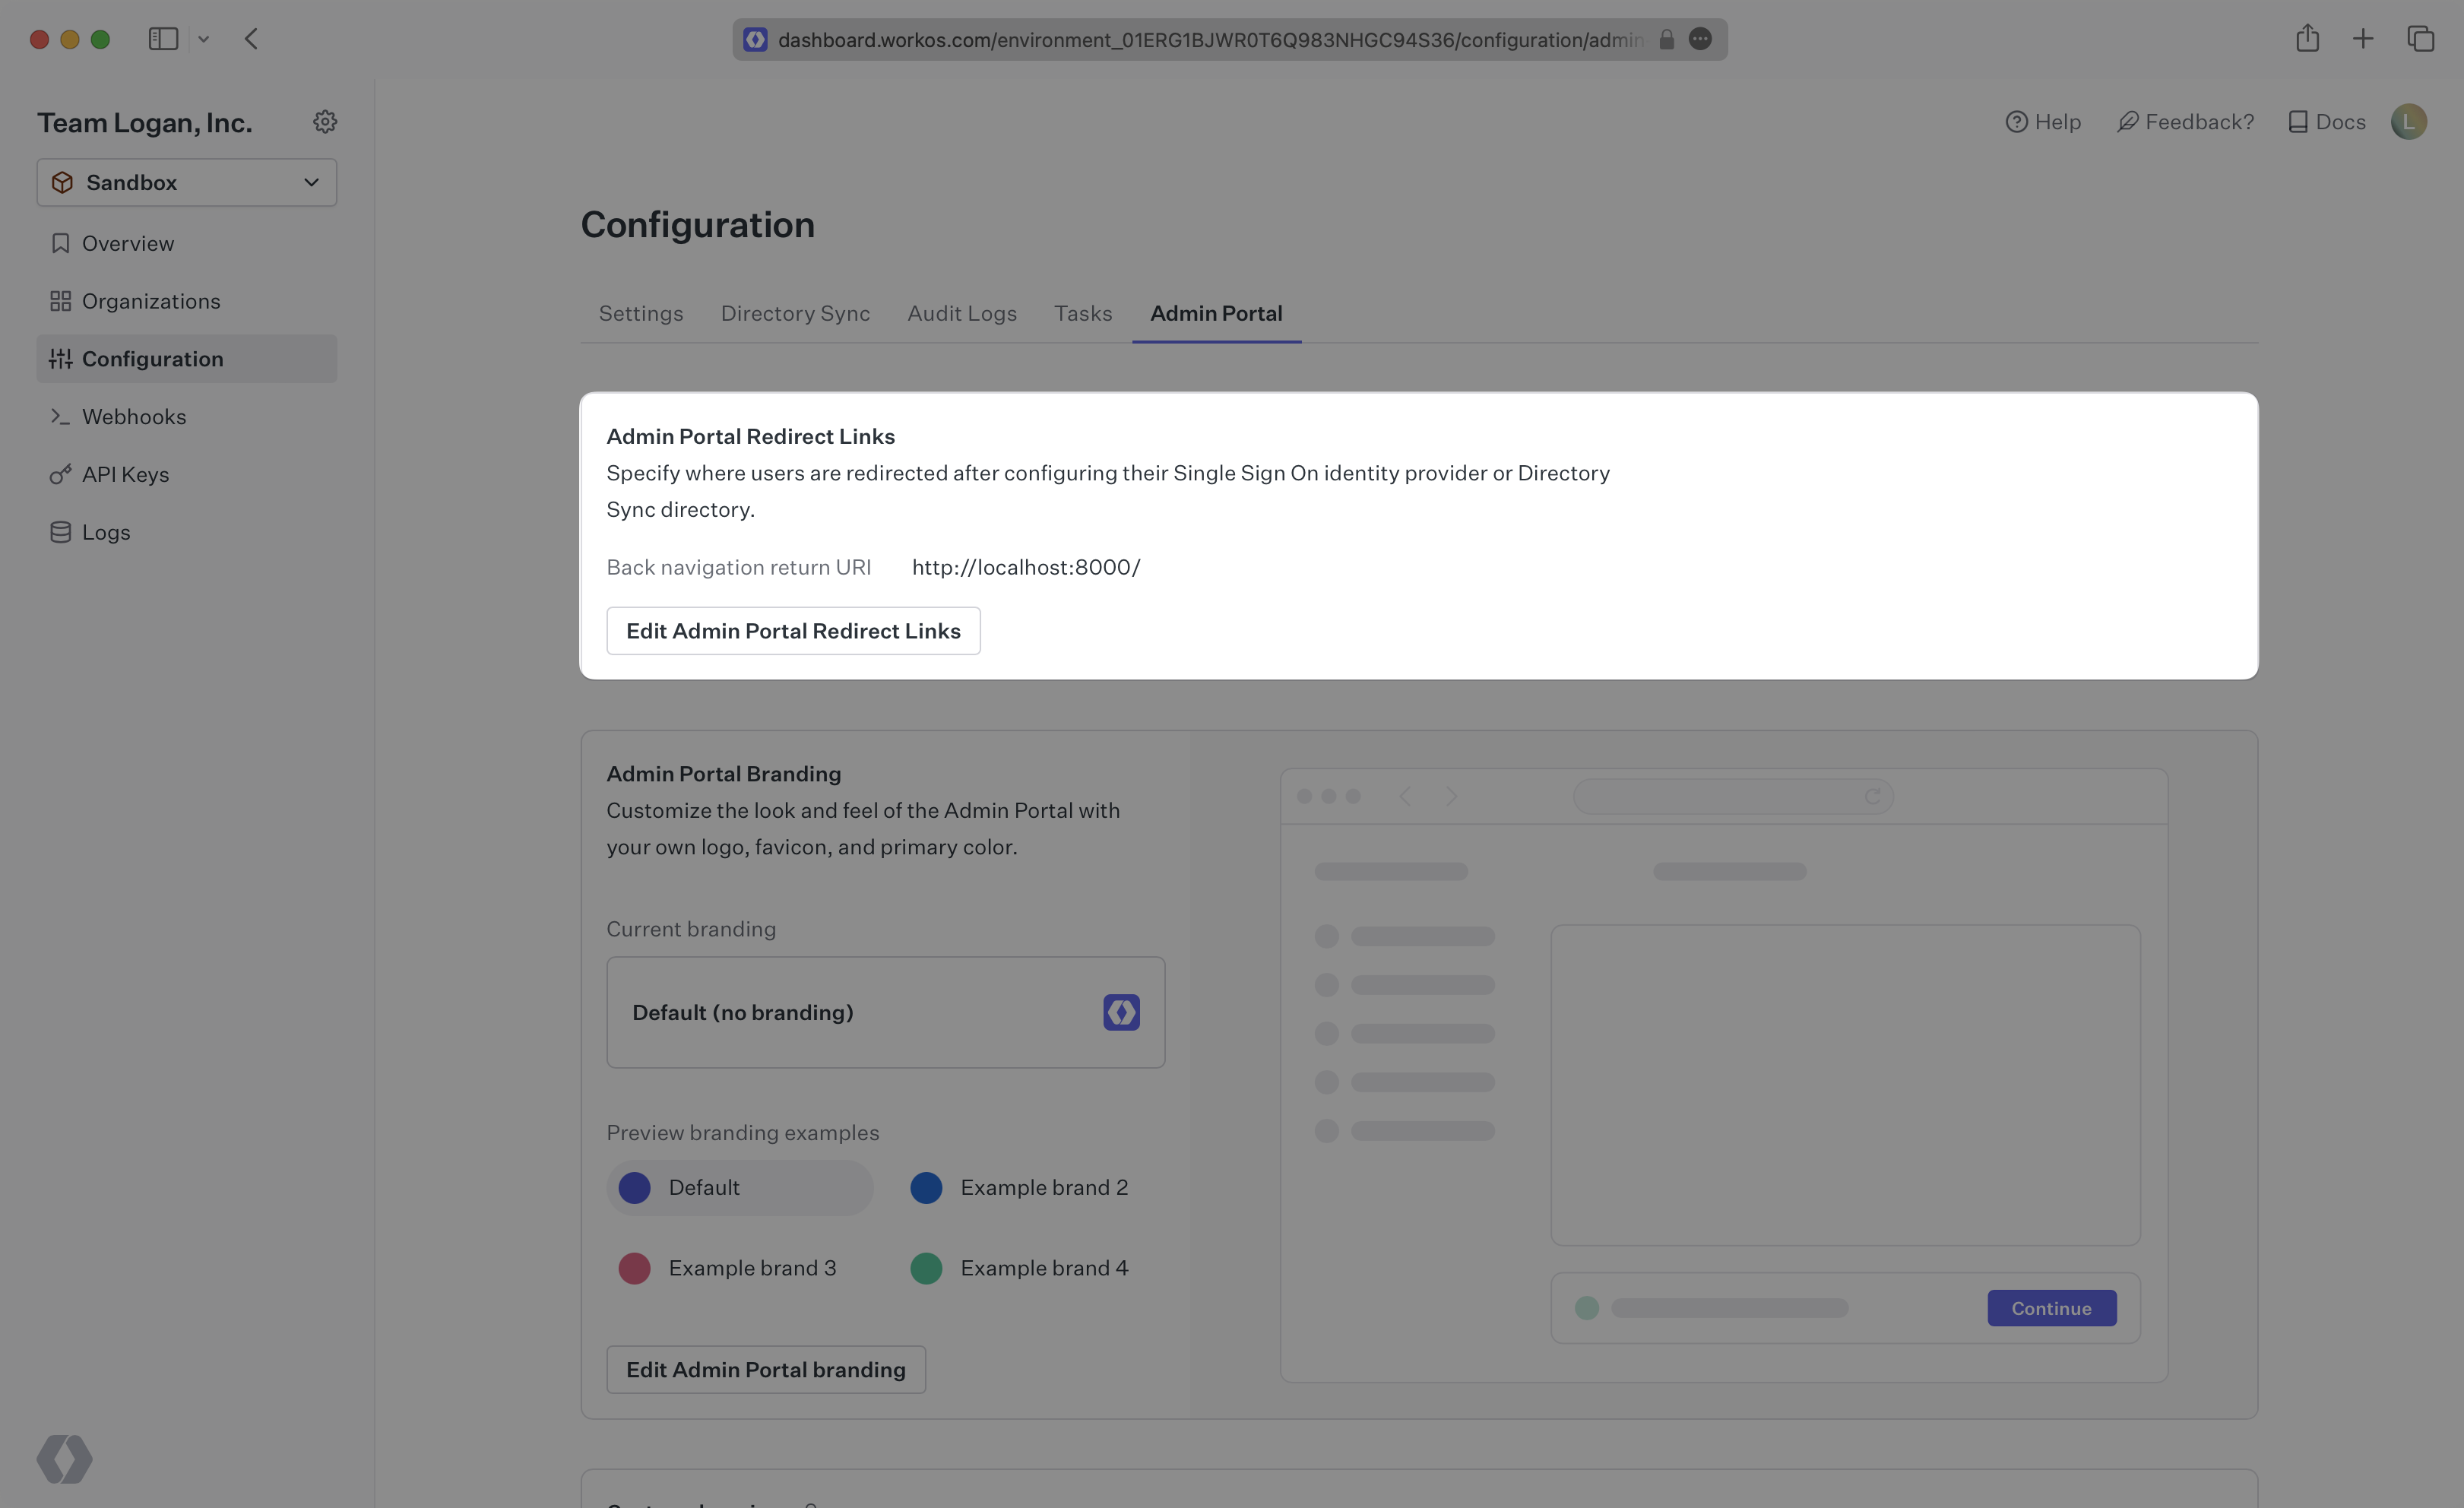This screenshot has height=1508, width=2464.
Task: Open the Feedback form from the header
Action: click(x=2185, y=121)
